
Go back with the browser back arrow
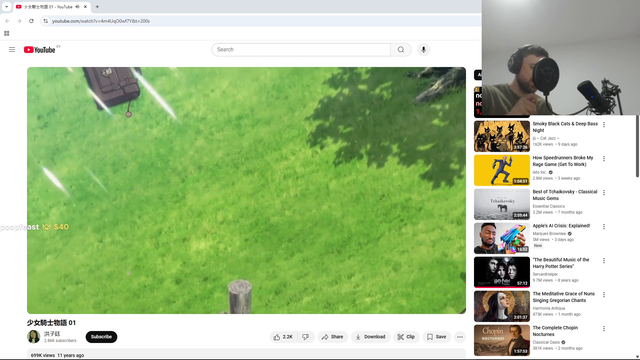pos(7,21)
